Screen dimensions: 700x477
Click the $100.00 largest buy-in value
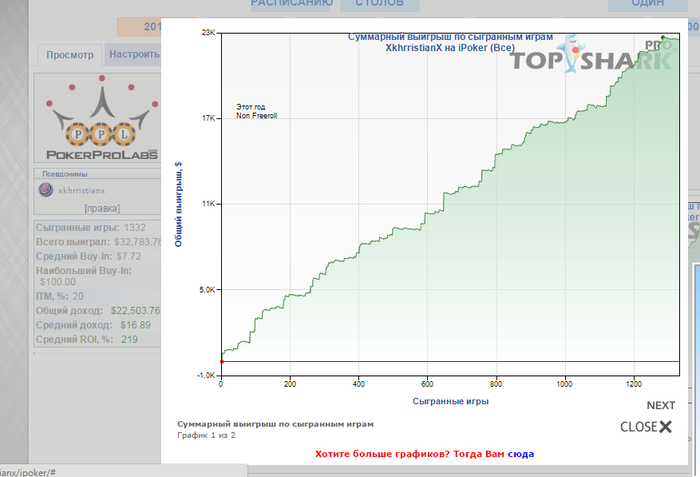pyautogui.click(x=58, y=282)
